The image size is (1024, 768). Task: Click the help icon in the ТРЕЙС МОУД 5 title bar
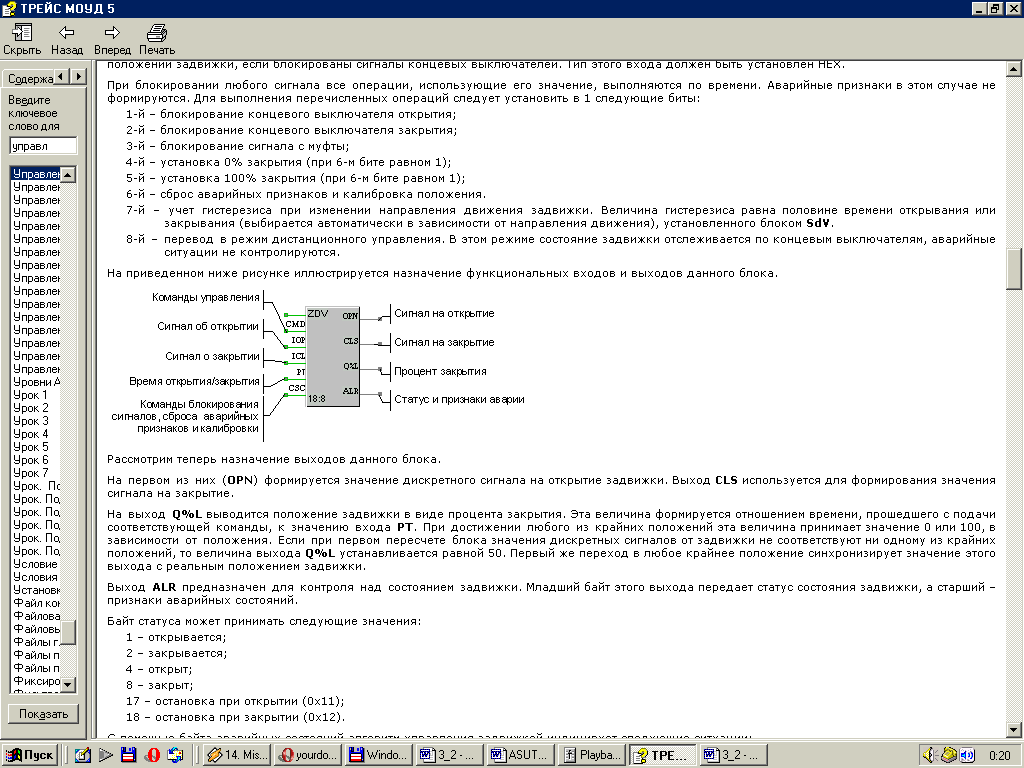click(x=9, y=8)
